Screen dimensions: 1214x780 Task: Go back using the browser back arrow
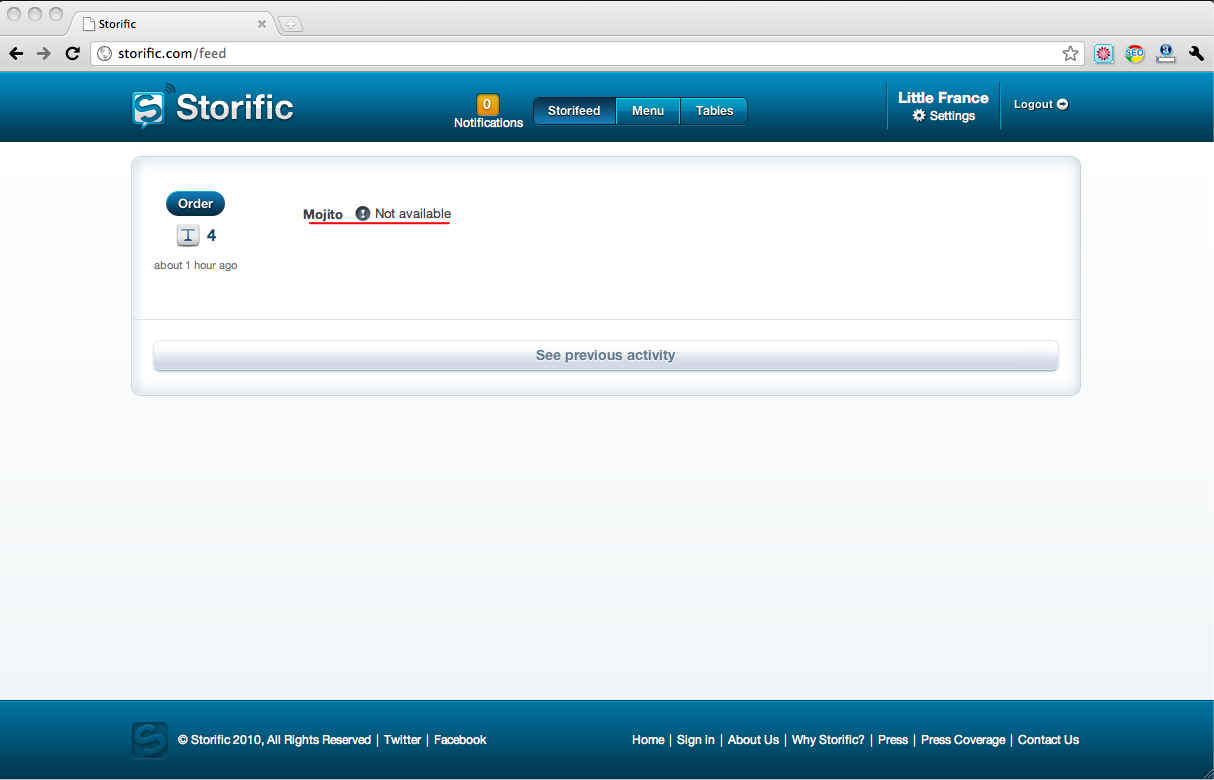pyautogui.click(x=16, y=54)
